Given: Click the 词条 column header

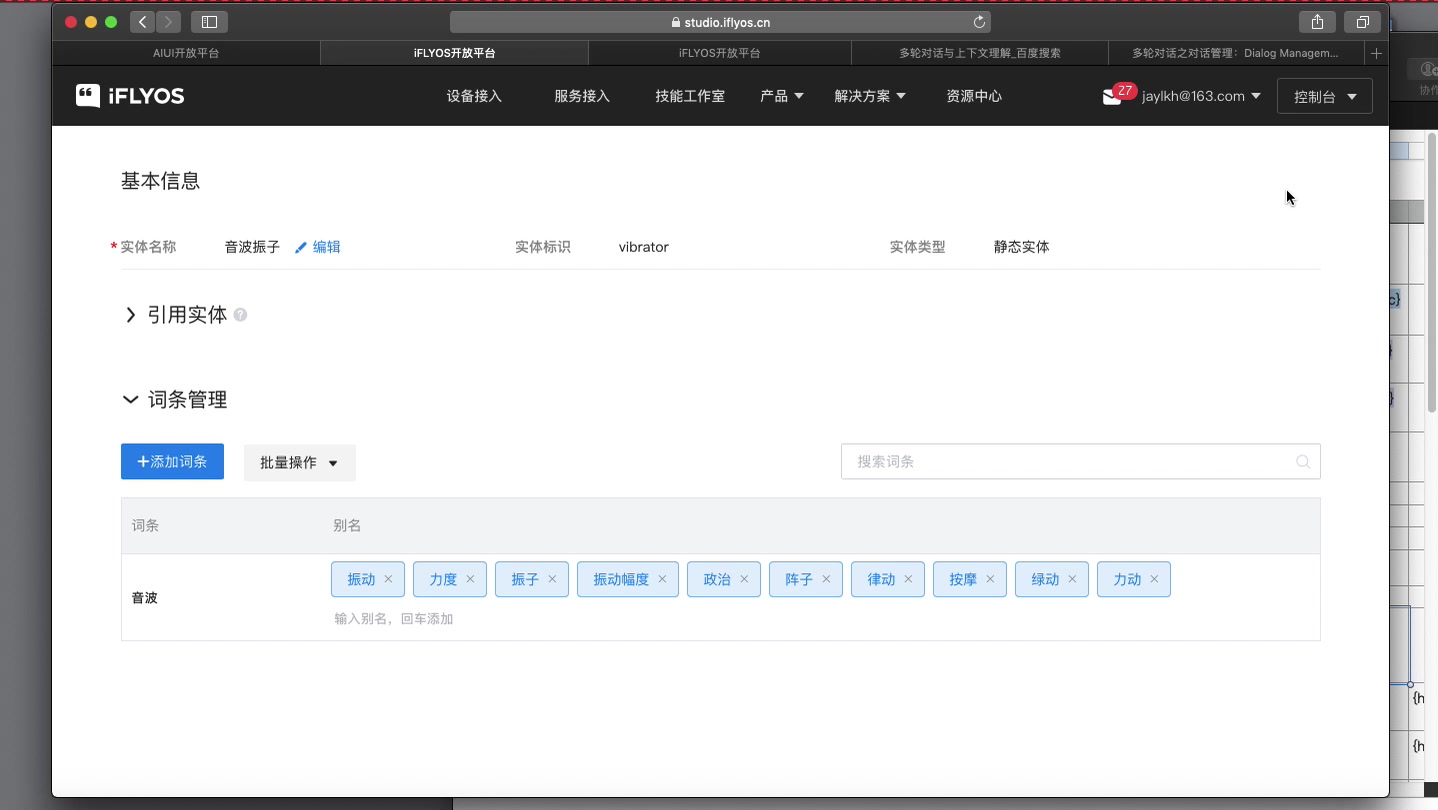Looking at the screenshot, I should click(x=146, y=525).
